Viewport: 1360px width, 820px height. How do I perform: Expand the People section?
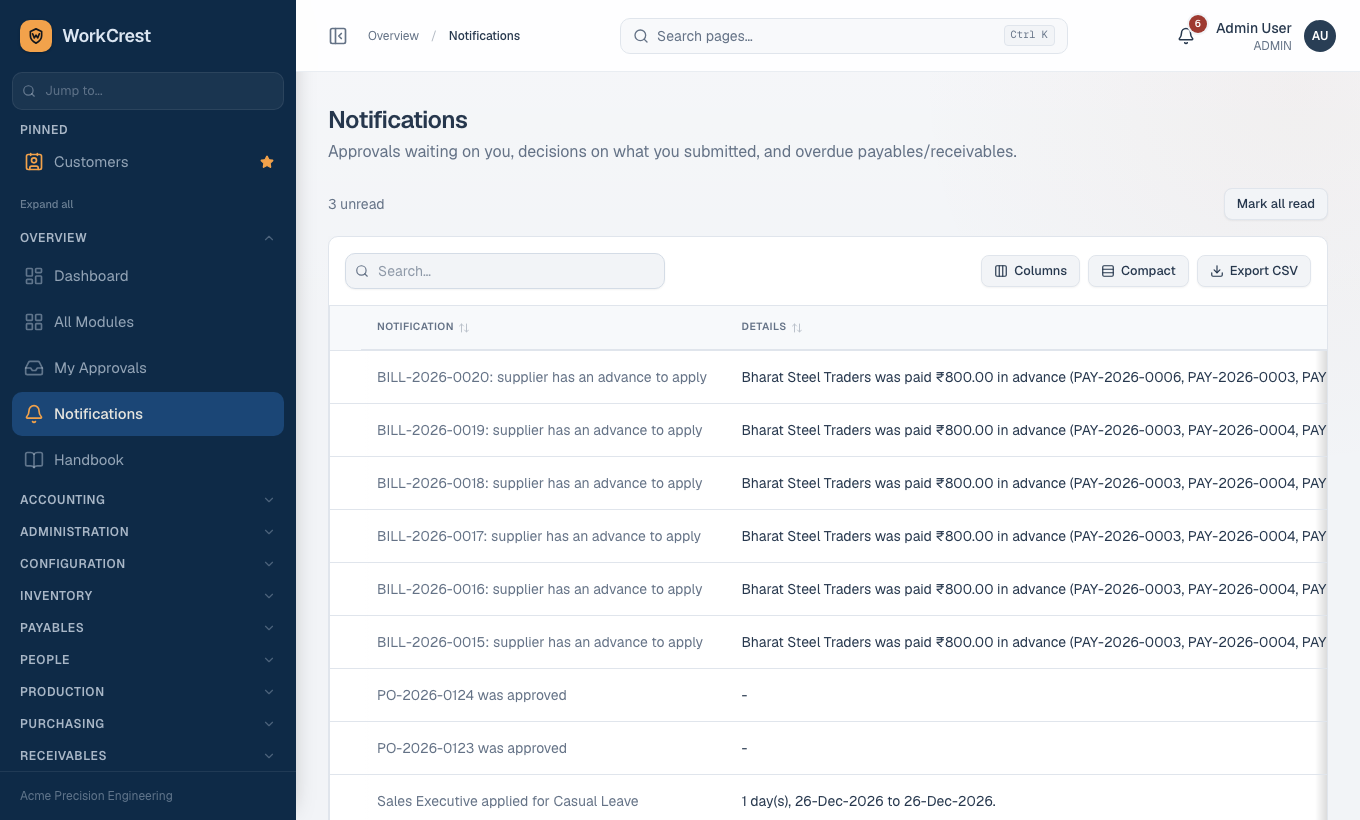pyautogui.click(x=148, y=660)
